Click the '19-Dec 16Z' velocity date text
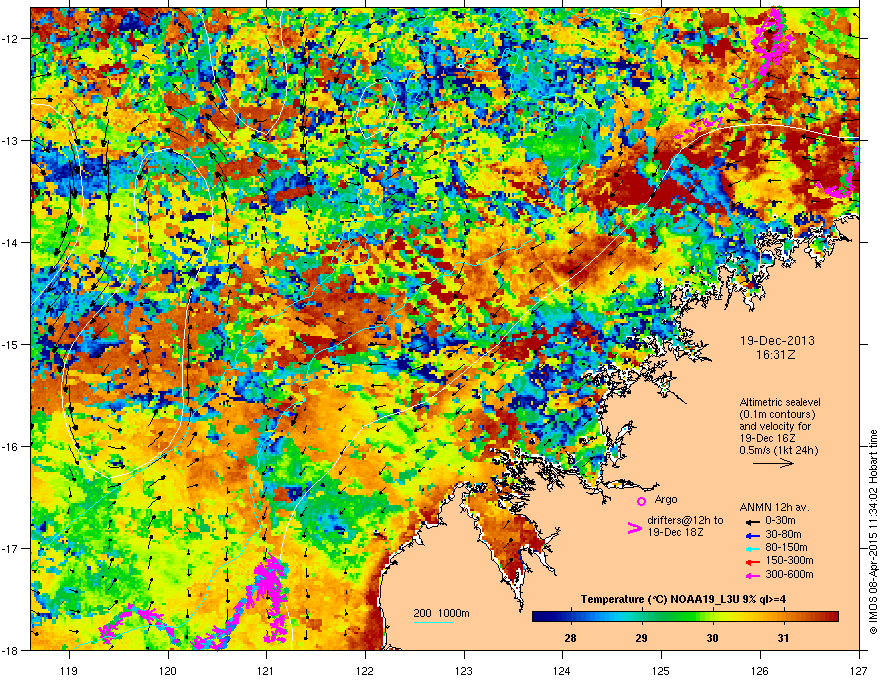 pos(767,438)
